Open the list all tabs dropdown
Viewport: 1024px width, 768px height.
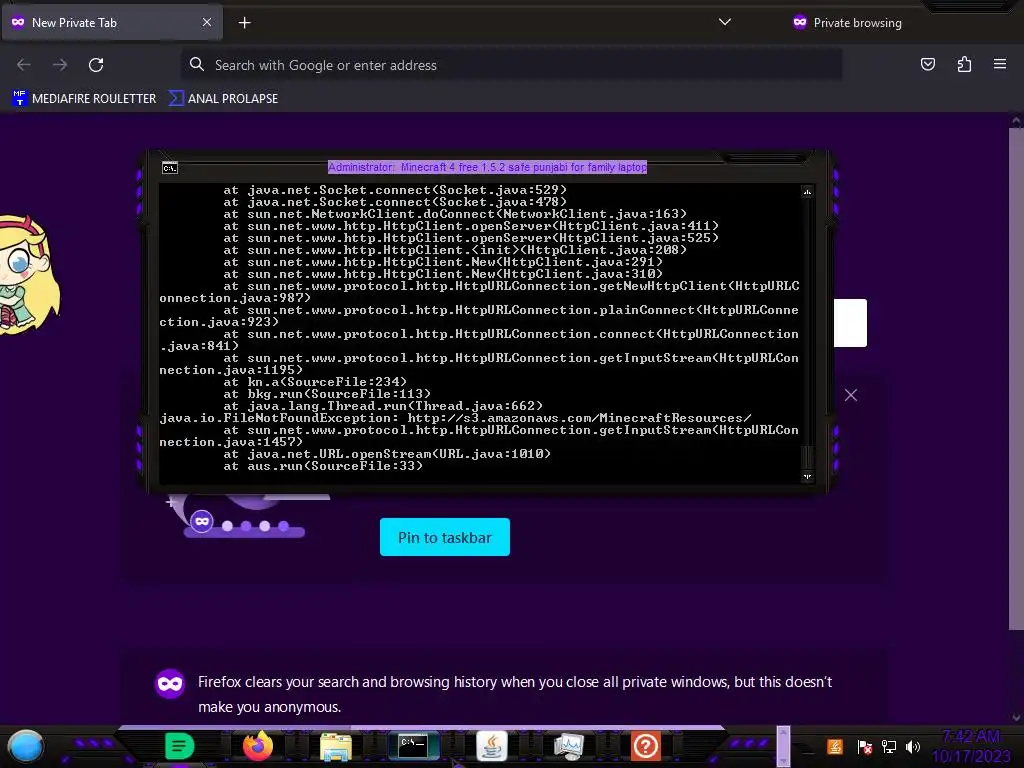coord(724,22)
